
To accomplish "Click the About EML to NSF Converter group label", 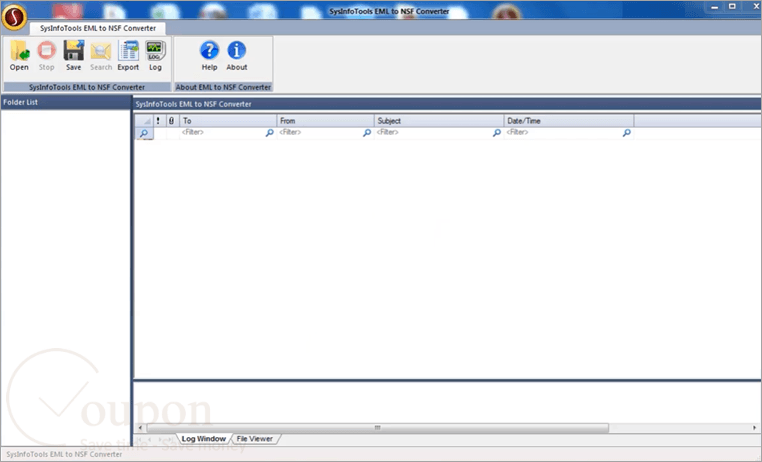I will click(x=223, y=87).
